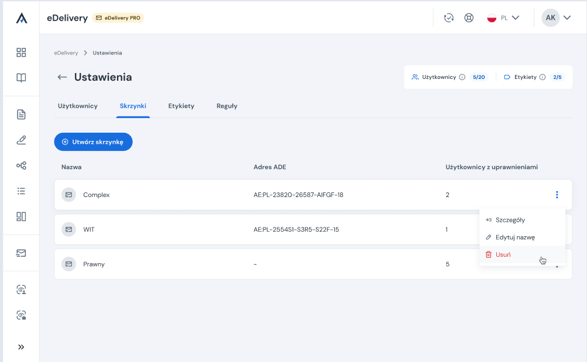Viewport: 587px width, 362px height.
Task: Click the sync status icon in header
Action: (448, 18)
